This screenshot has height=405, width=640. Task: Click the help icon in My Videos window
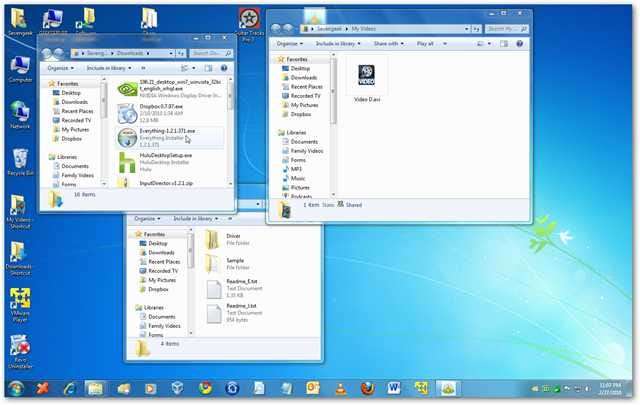[519, 44]
